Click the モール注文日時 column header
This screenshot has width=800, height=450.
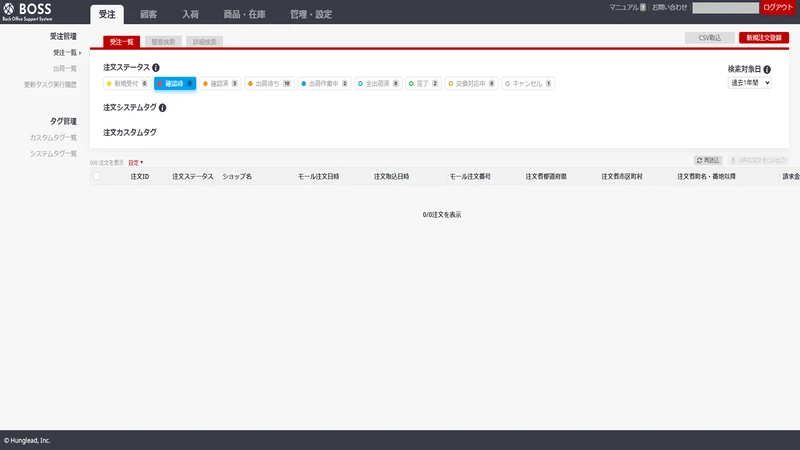pos(318,177)
